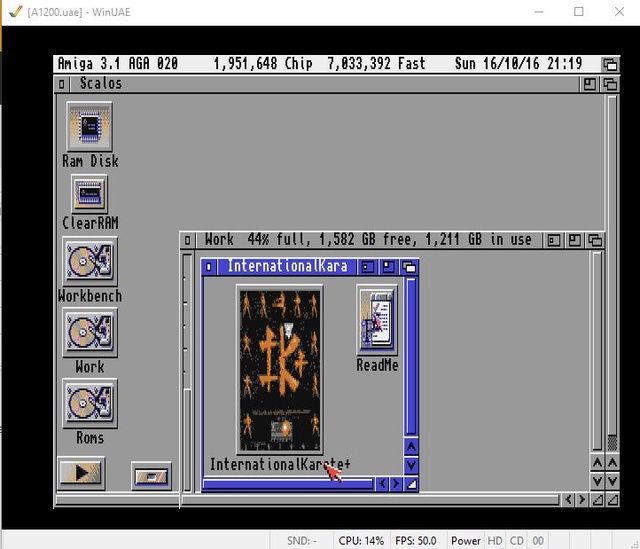Click the 'ReadMe' icon label text
Screen dimensions: 640x549
pyautogui.click(x=378, y=365)
